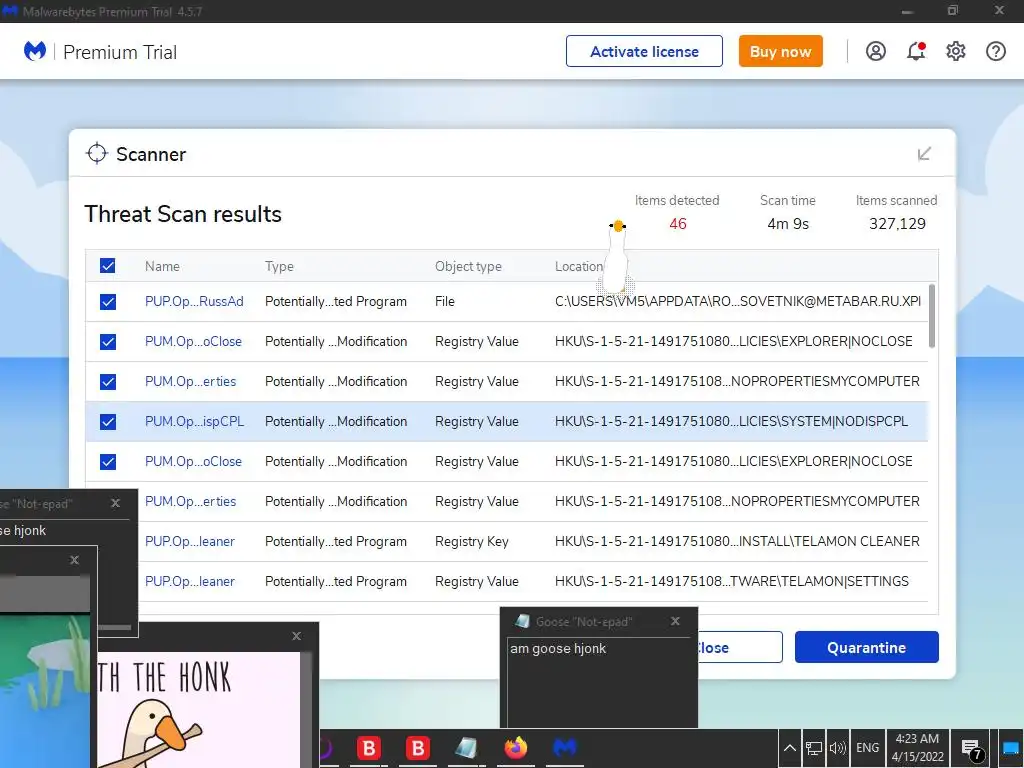The width and height of the screenshot is (1024, 768).
Task: Click the Scanner crosshair icon
Action: pyautogui.click(x=97, y=153)
